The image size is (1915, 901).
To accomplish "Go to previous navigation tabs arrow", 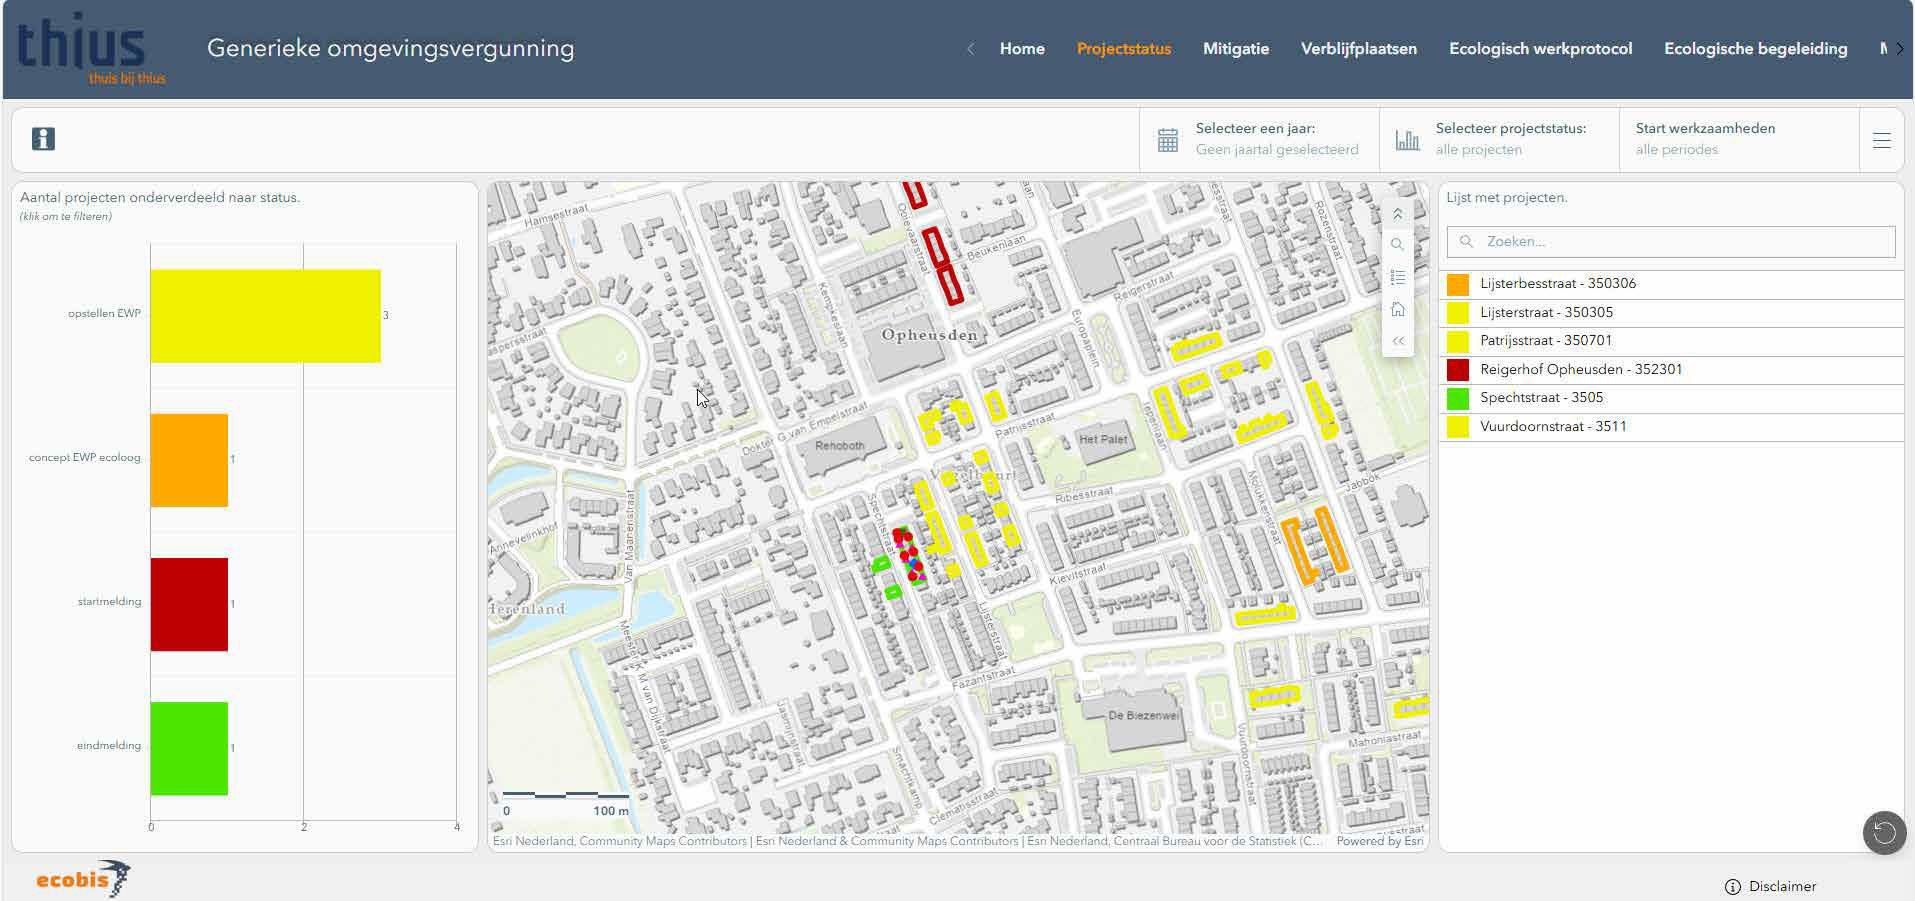I will tap(970, 49).
